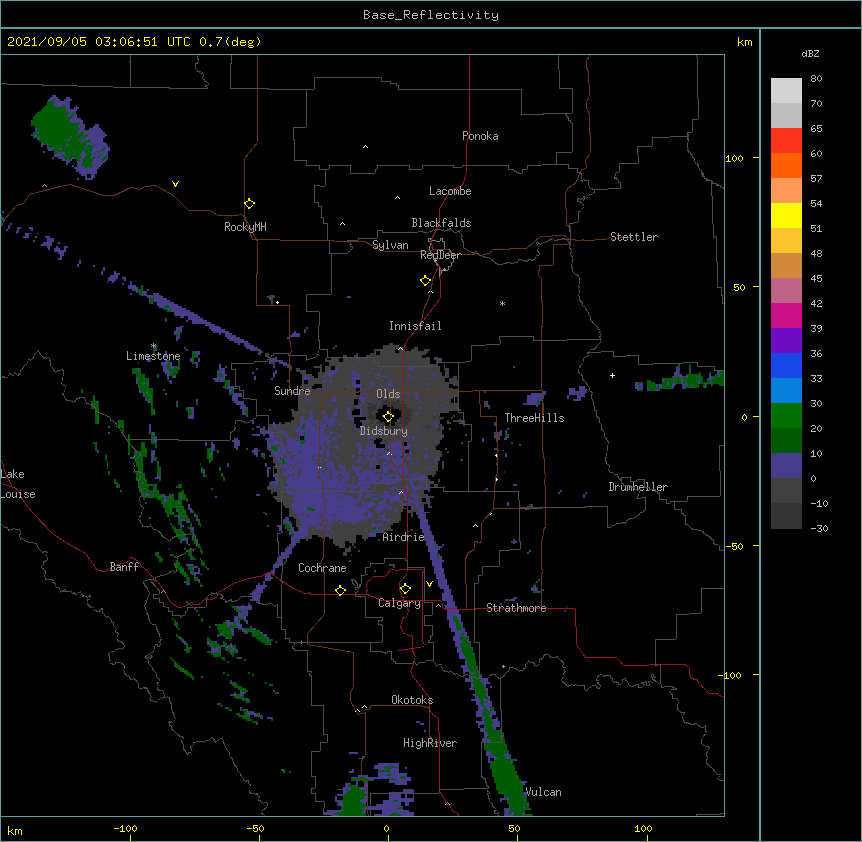Click the red 65 dBZ legend color
Screen dimensions: 862x842
tap(786, 141)
